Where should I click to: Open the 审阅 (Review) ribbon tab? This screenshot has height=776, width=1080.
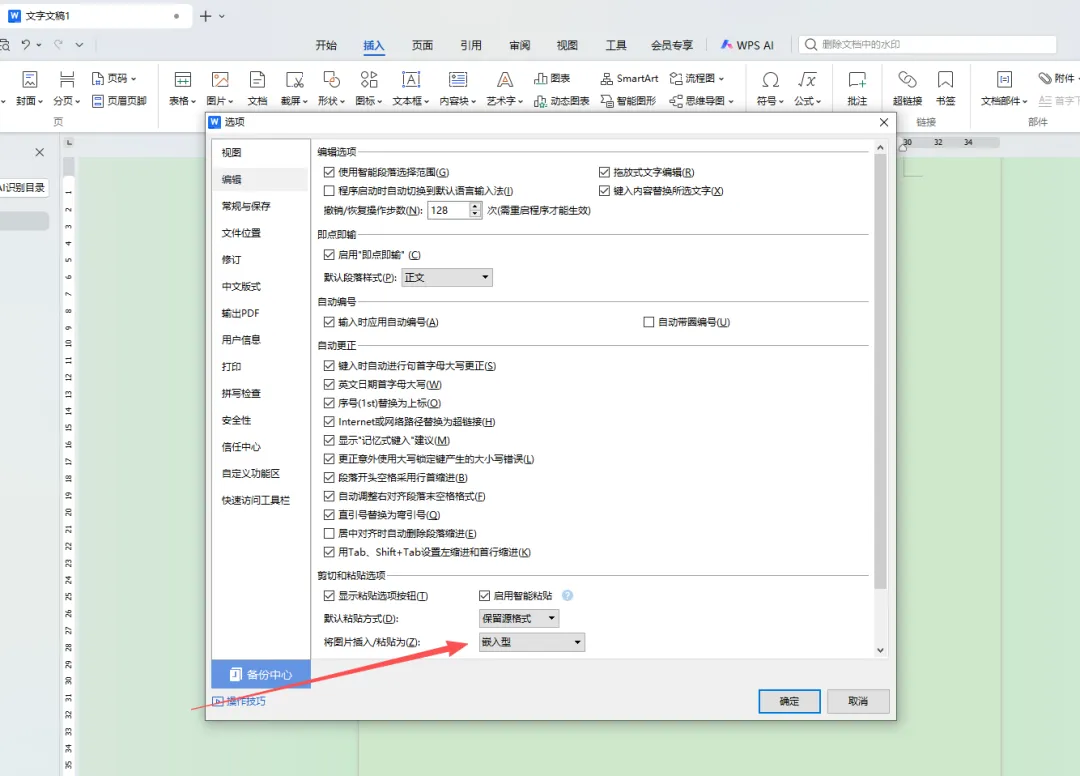[519, 45]
